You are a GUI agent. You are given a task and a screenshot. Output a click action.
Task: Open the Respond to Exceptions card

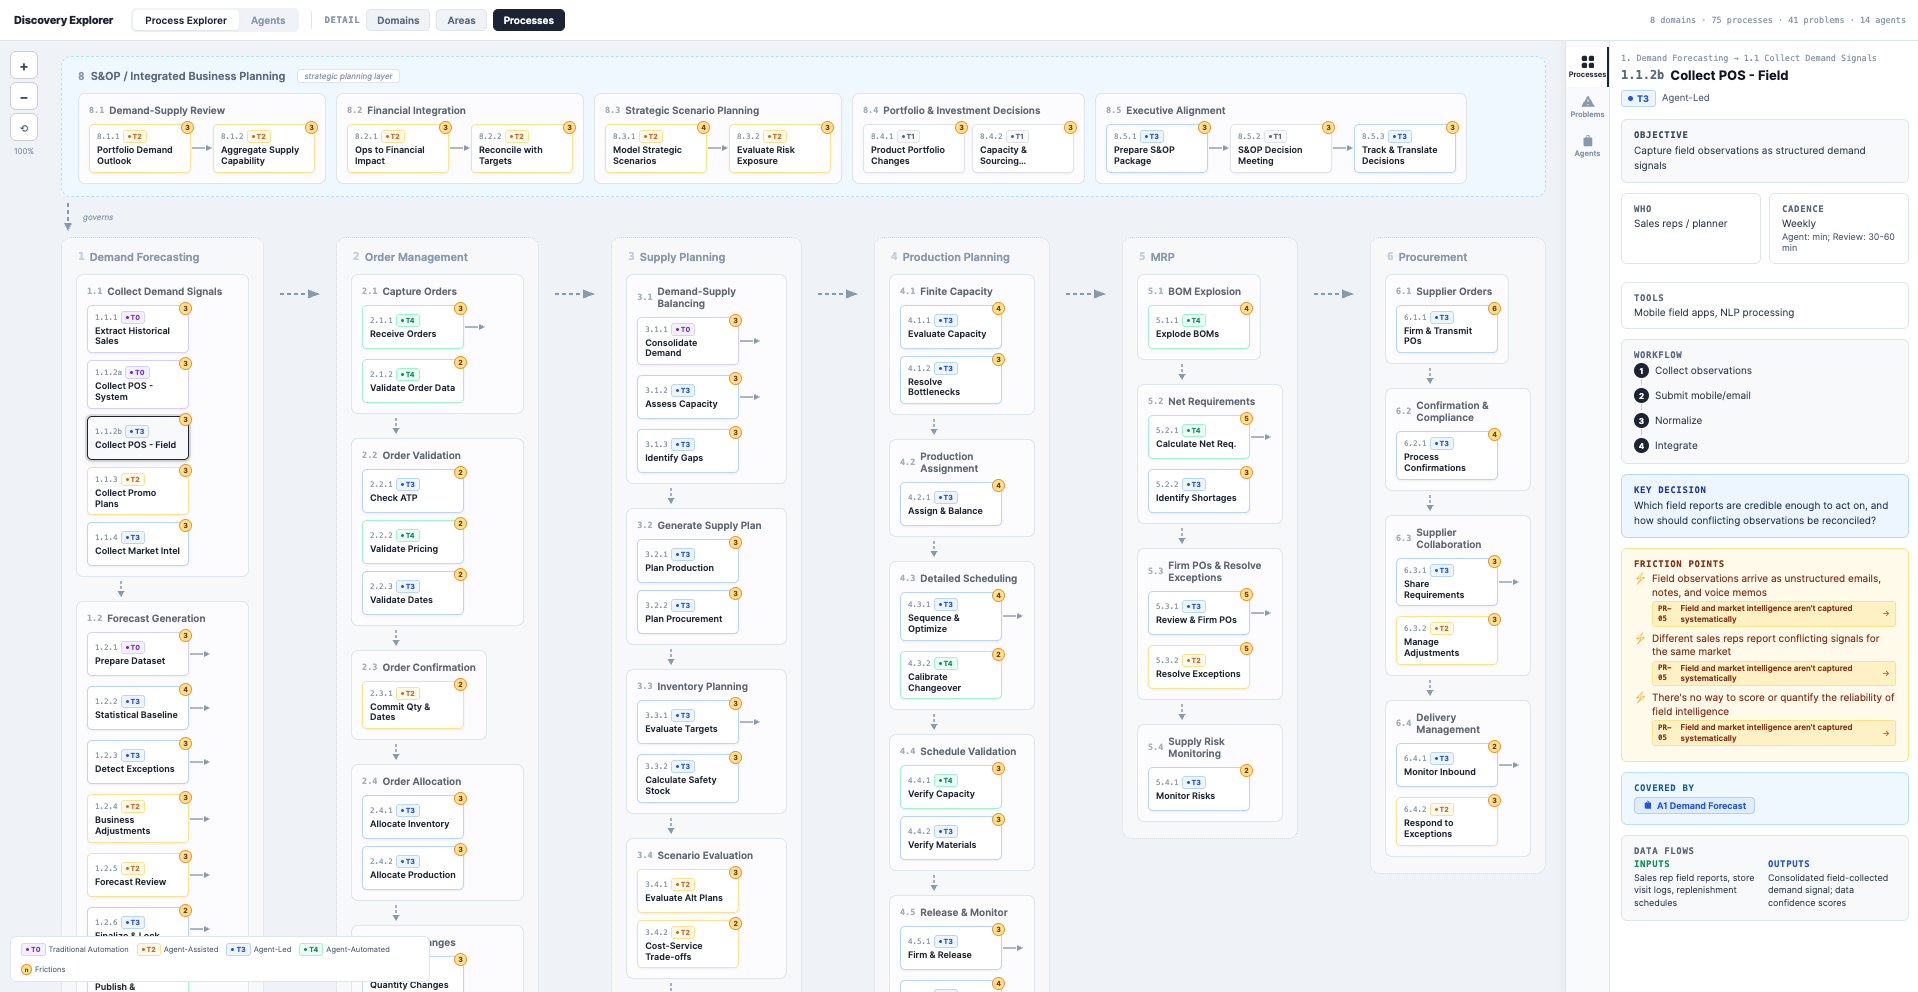click(x=1447, y=822)
